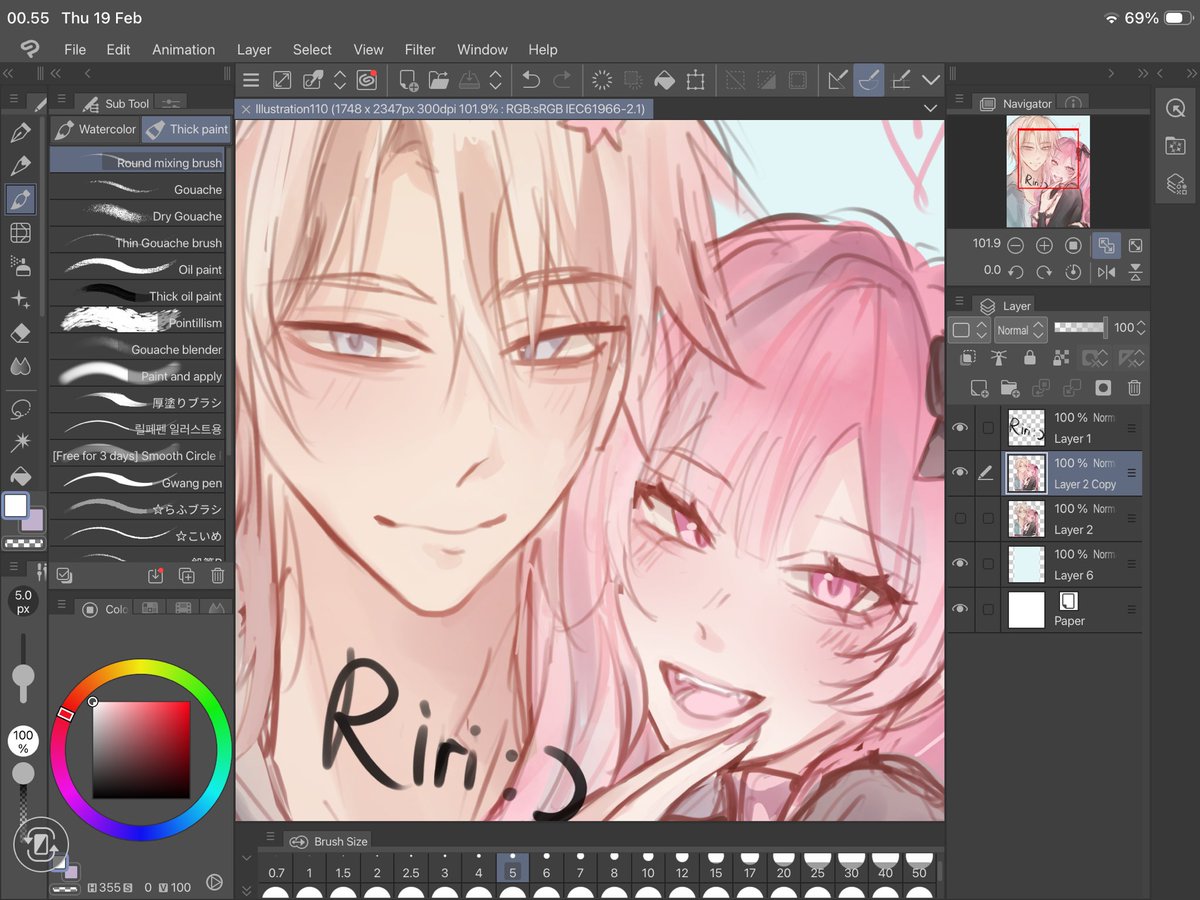Create a new raster layer
Screen dimensions: 1200x900
pos(979,387)
